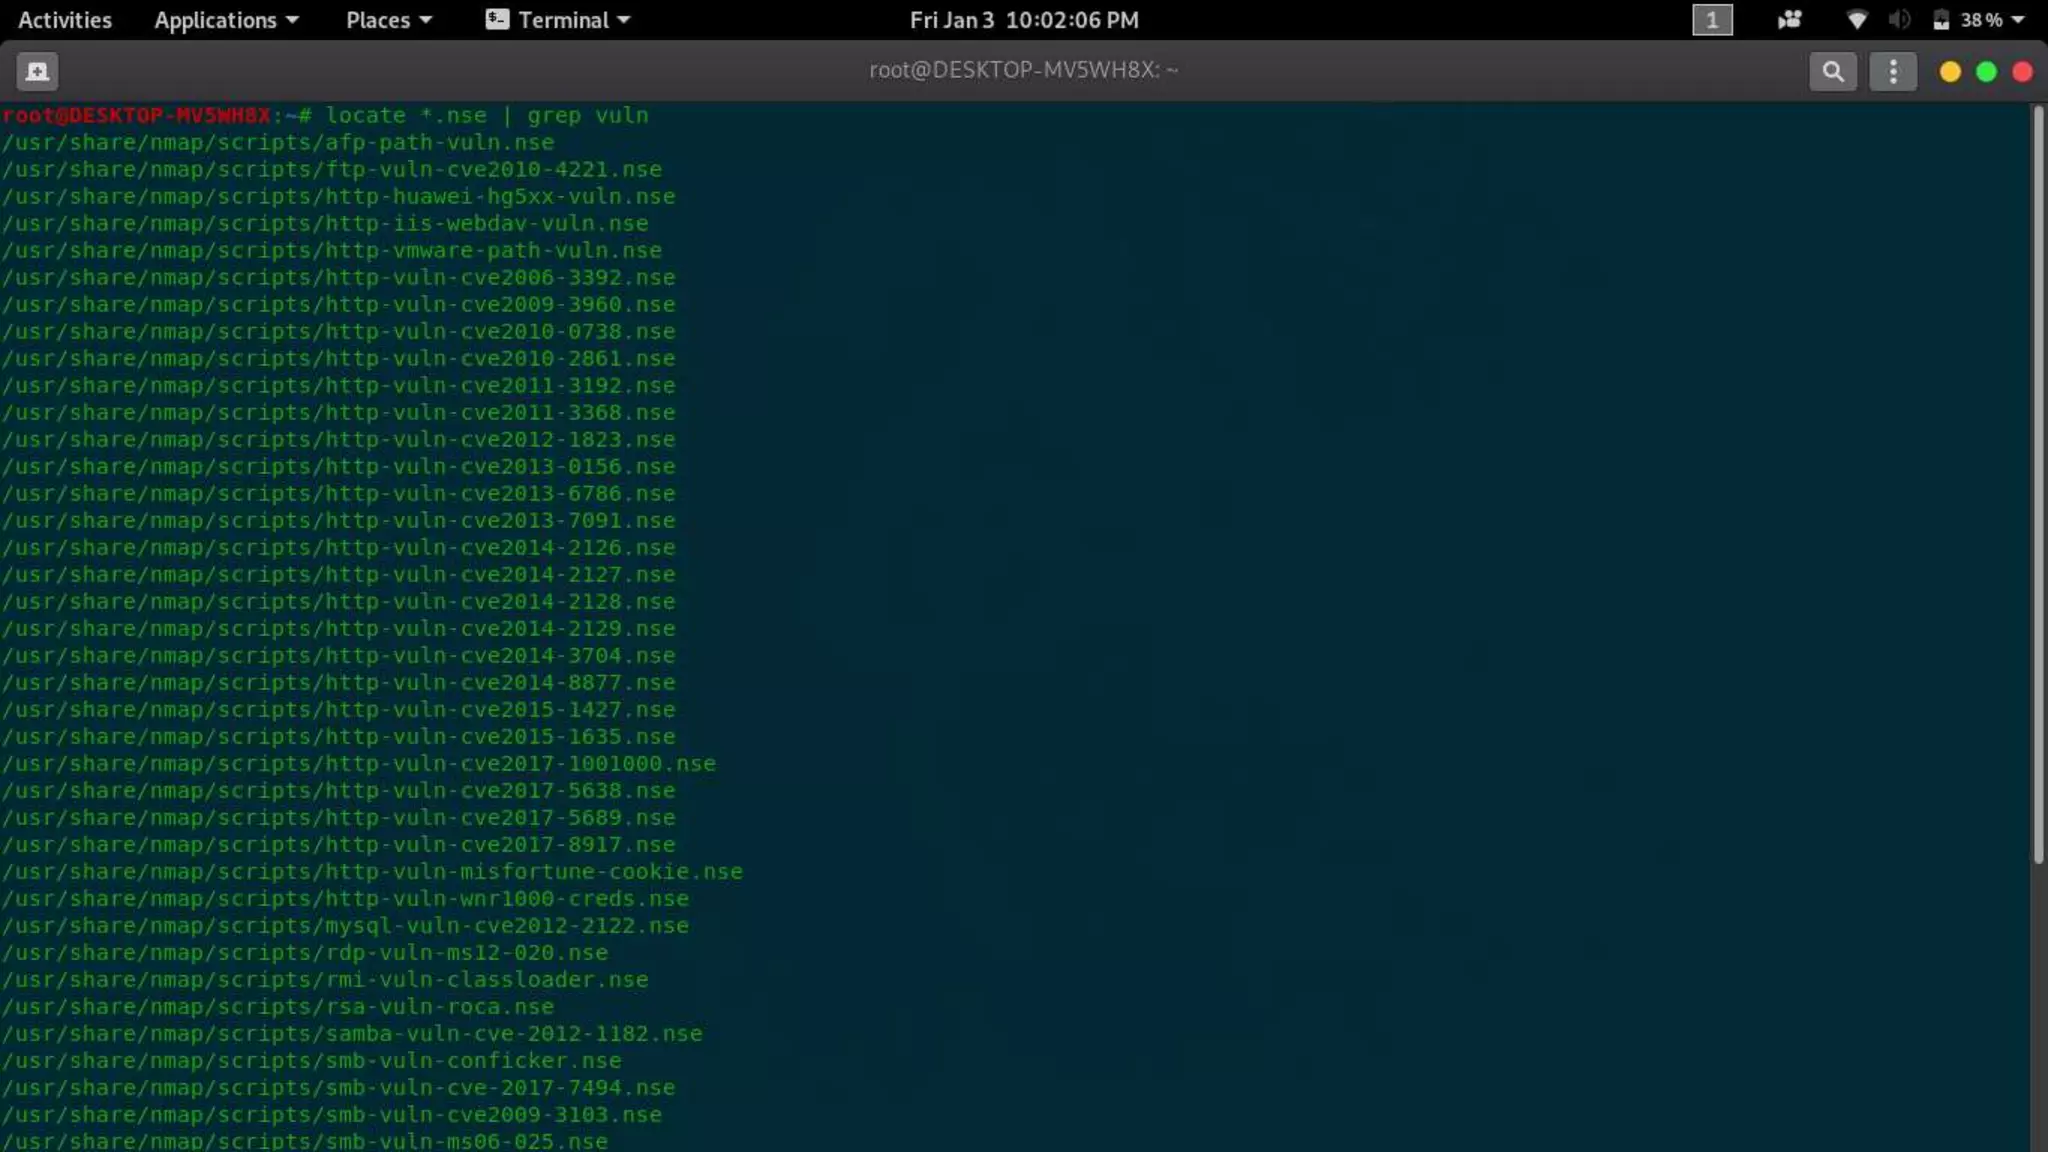Open the Terminal app menu dropdown

click(x=558, y=20)
